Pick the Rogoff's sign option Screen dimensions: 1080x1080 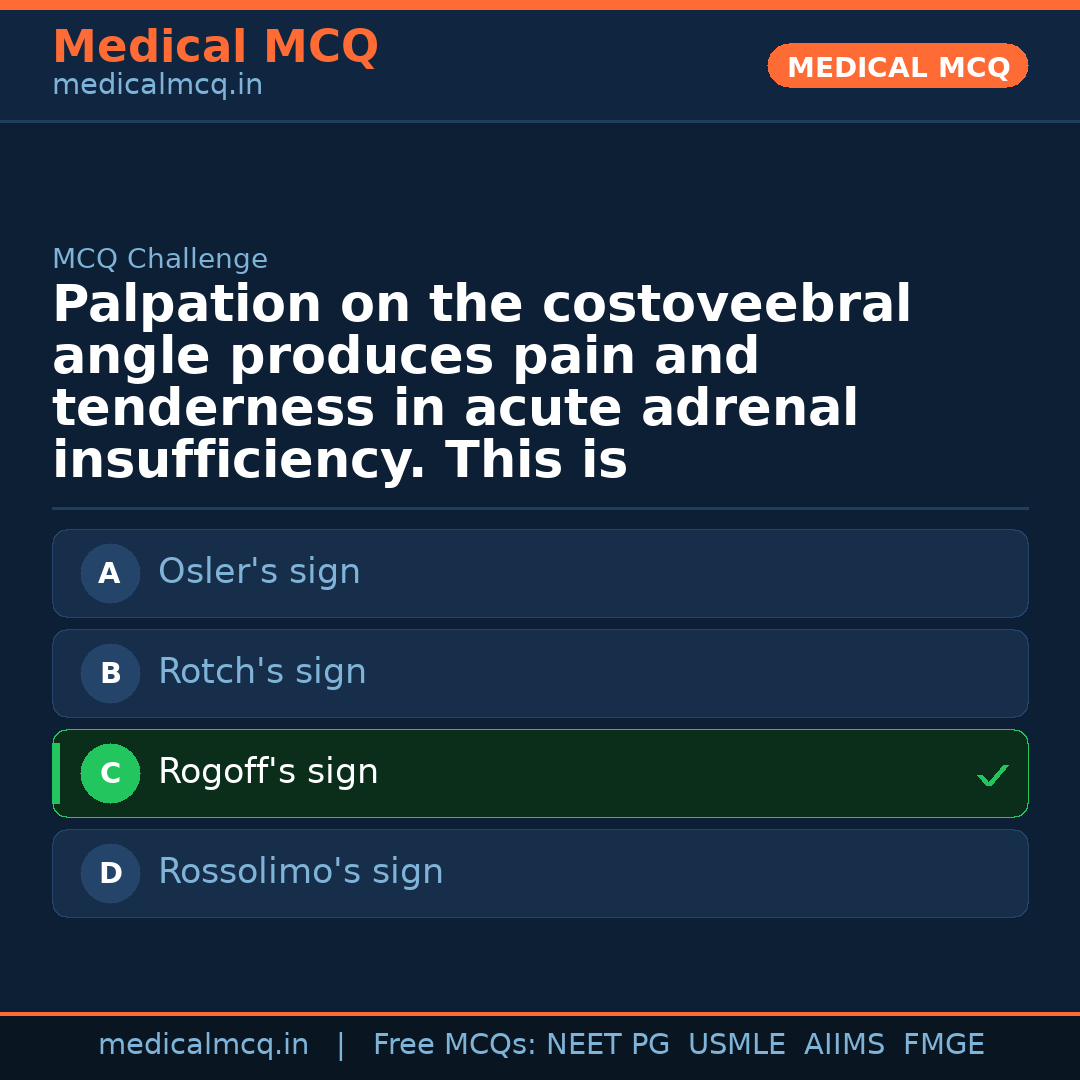268,772
